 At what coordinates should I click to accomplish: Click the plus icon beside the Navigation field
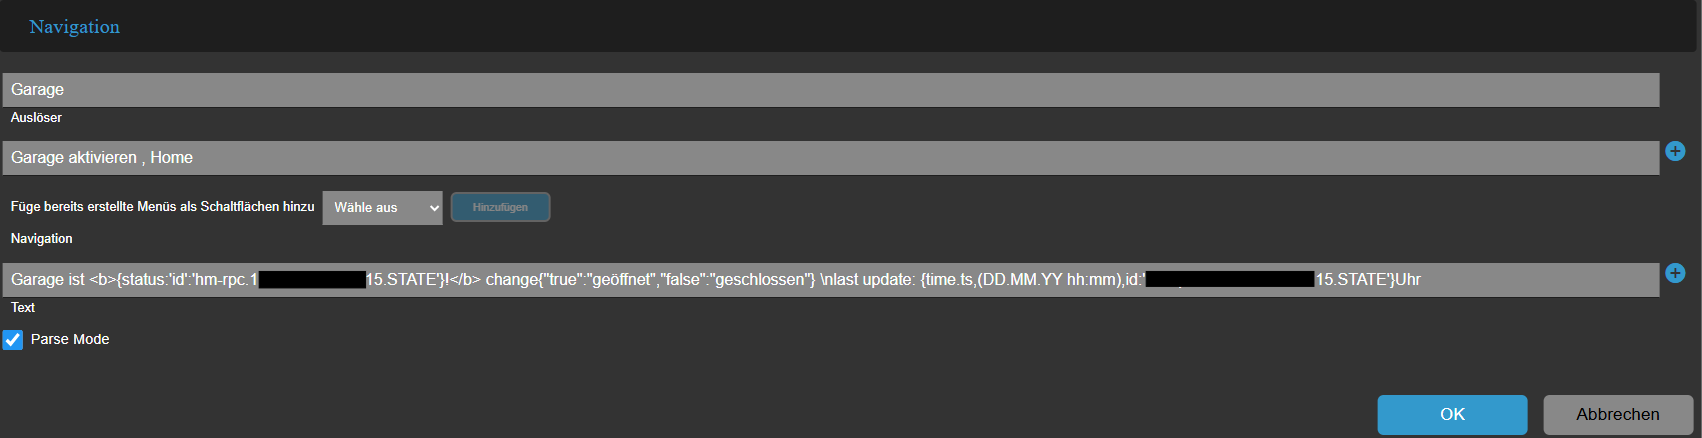pos(1675,151)
